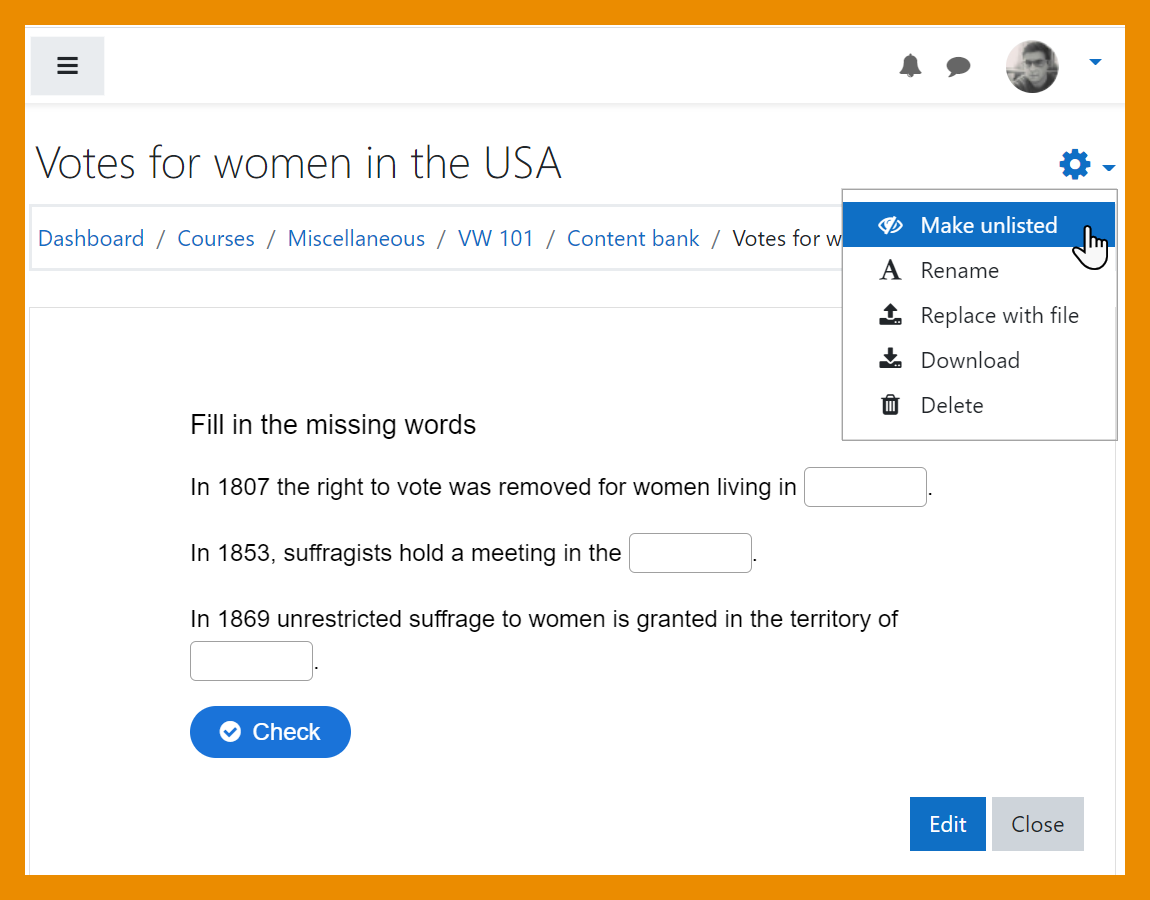Click the Edit button
This screenshot has height=900, width=1150.
pos(947,824)
